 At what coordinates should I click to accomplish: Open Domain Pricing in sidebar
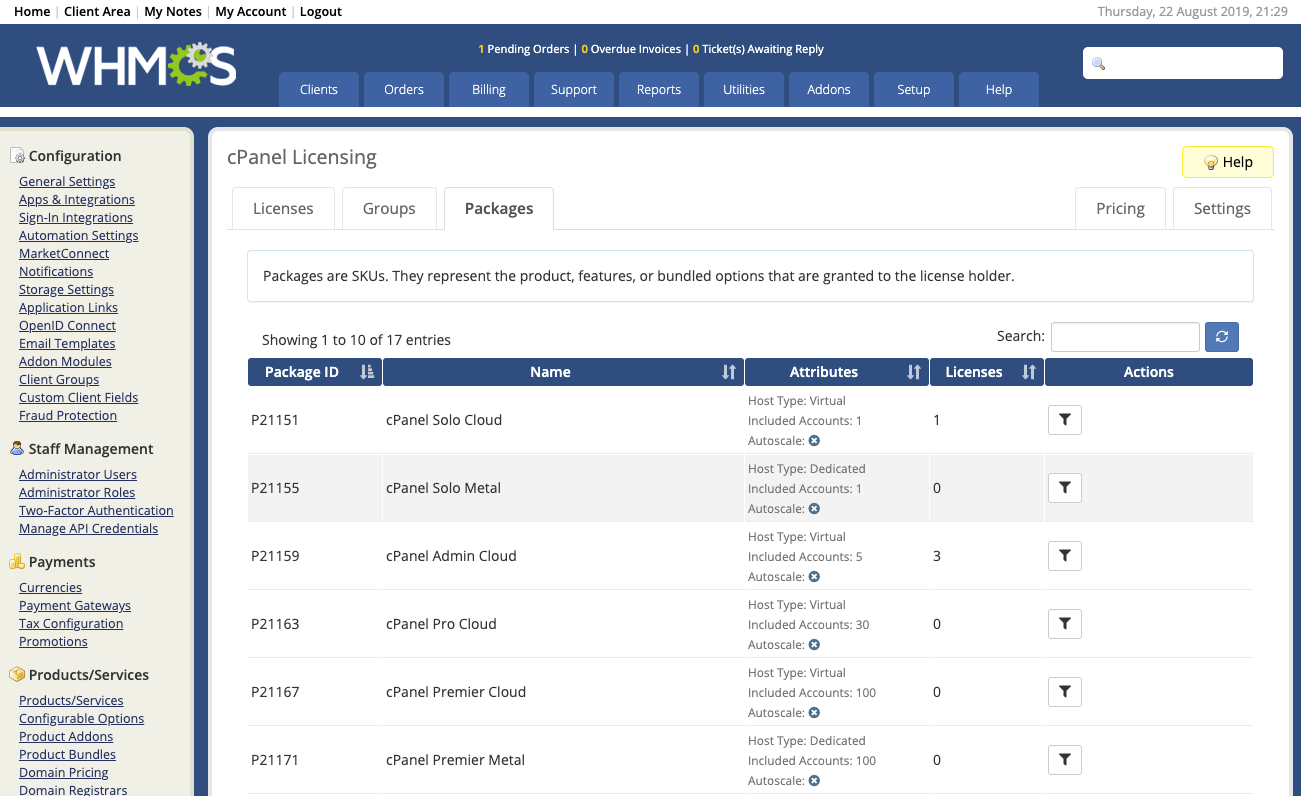(63, 772)
